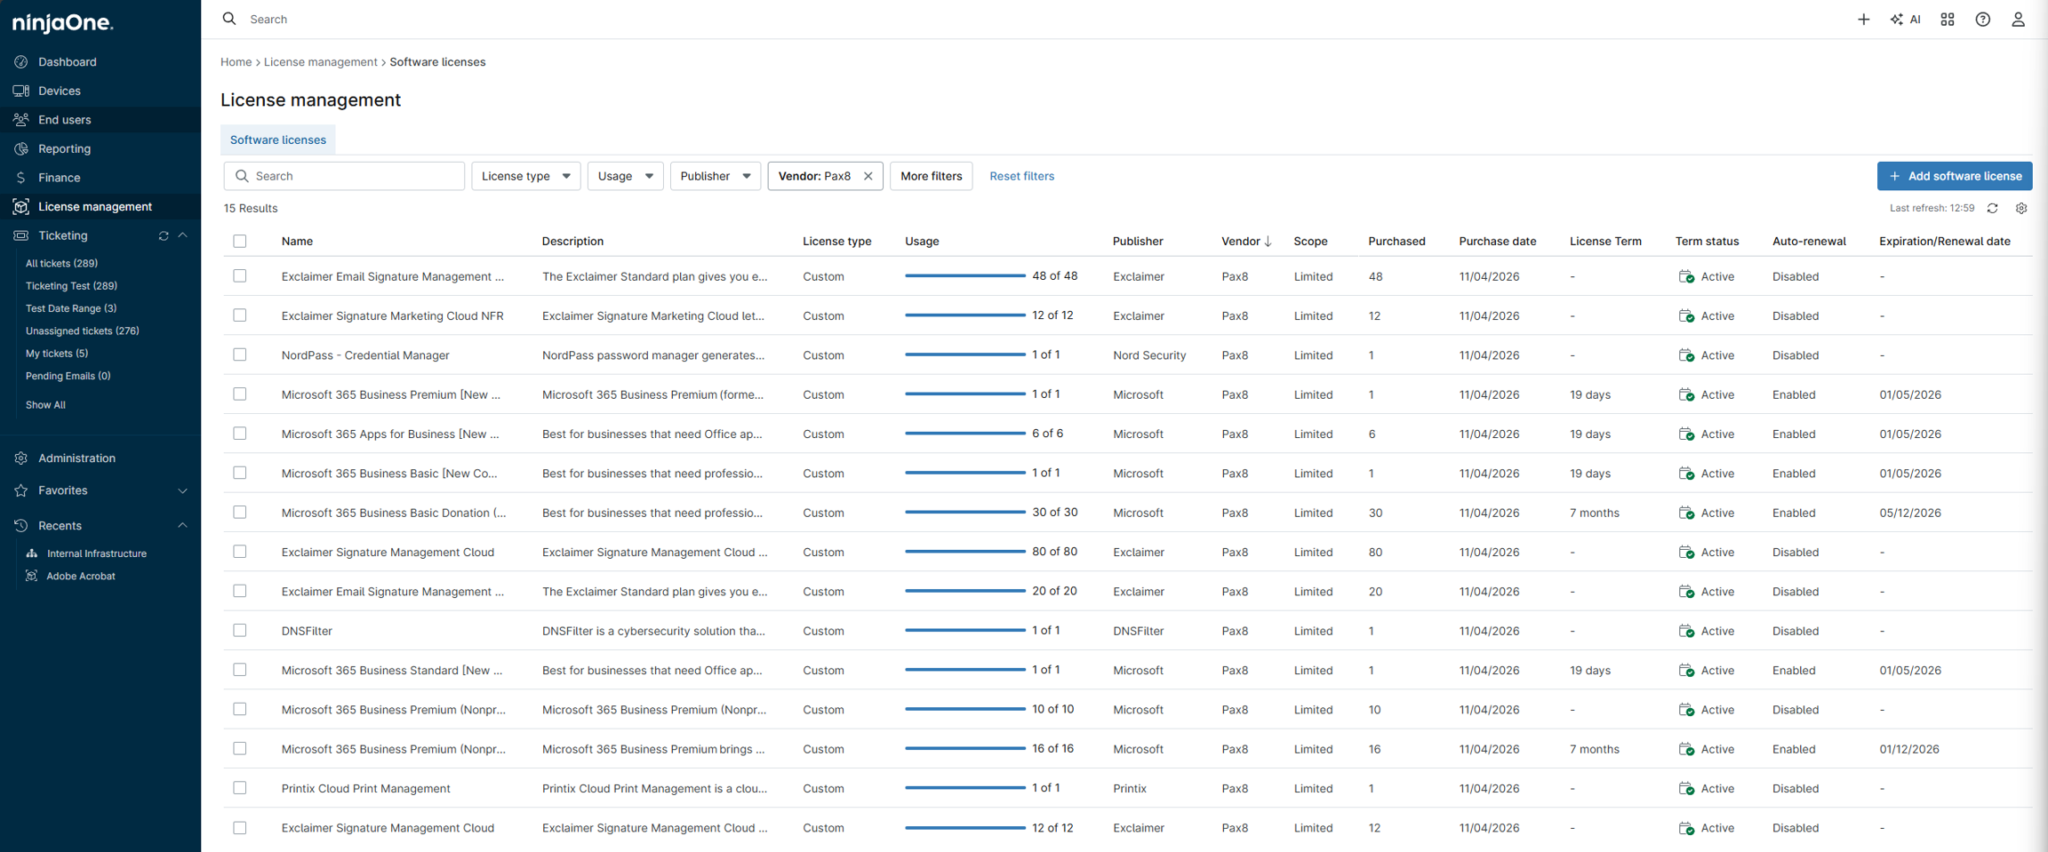Open table settings gear icon
Screen dimensions: 2048x852
coord(2021,208)
